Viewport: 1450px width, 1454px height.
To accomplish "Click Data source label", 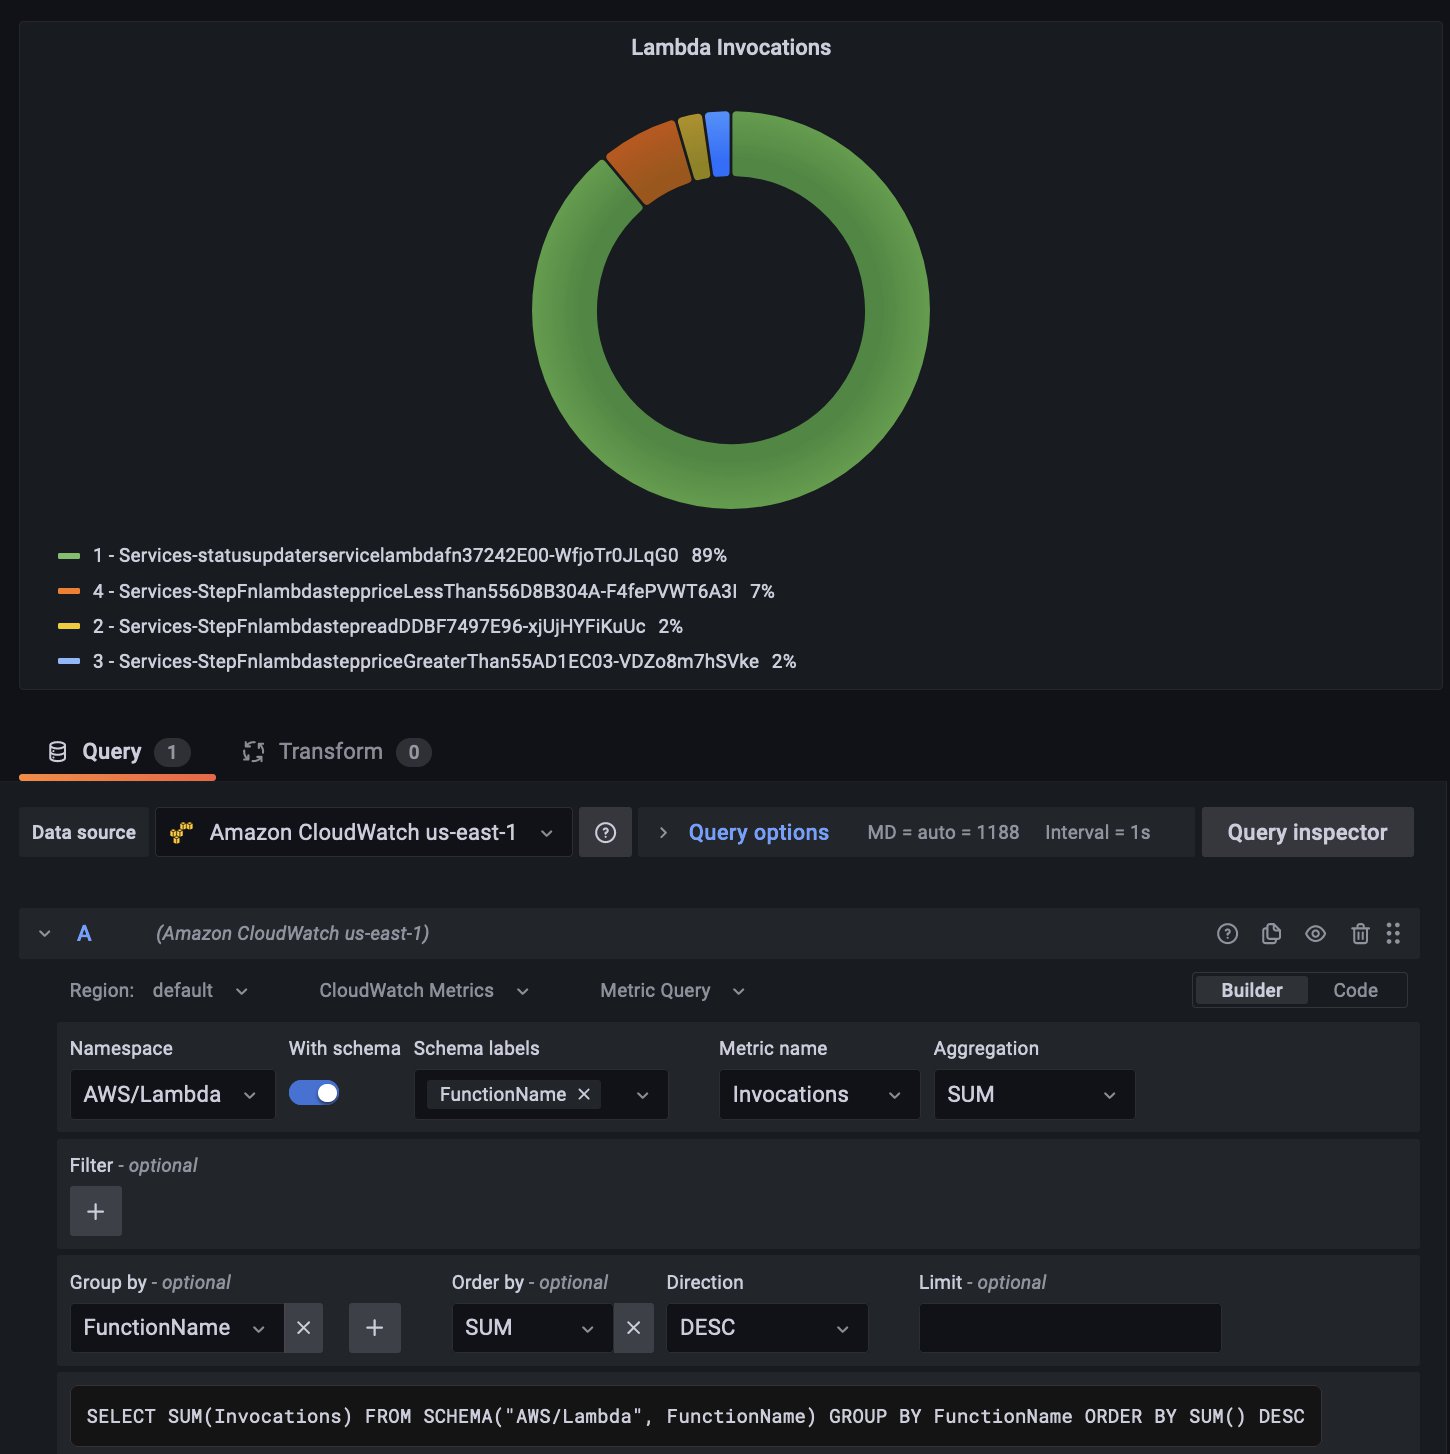I will [x=84, y=832].
